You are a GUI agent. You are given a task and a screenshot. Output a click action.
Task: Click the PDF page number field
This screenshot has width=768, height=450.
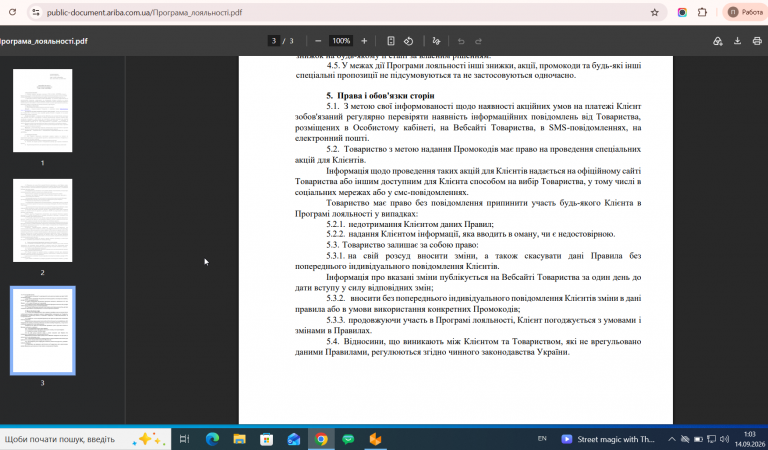274,41
